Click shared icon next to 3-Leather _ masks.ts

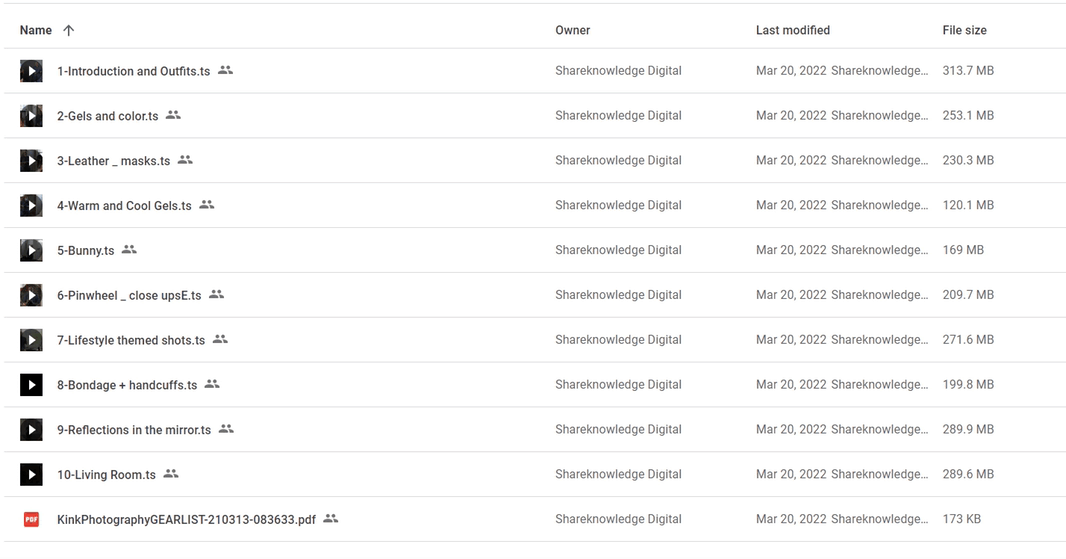(x=185, y=160)
